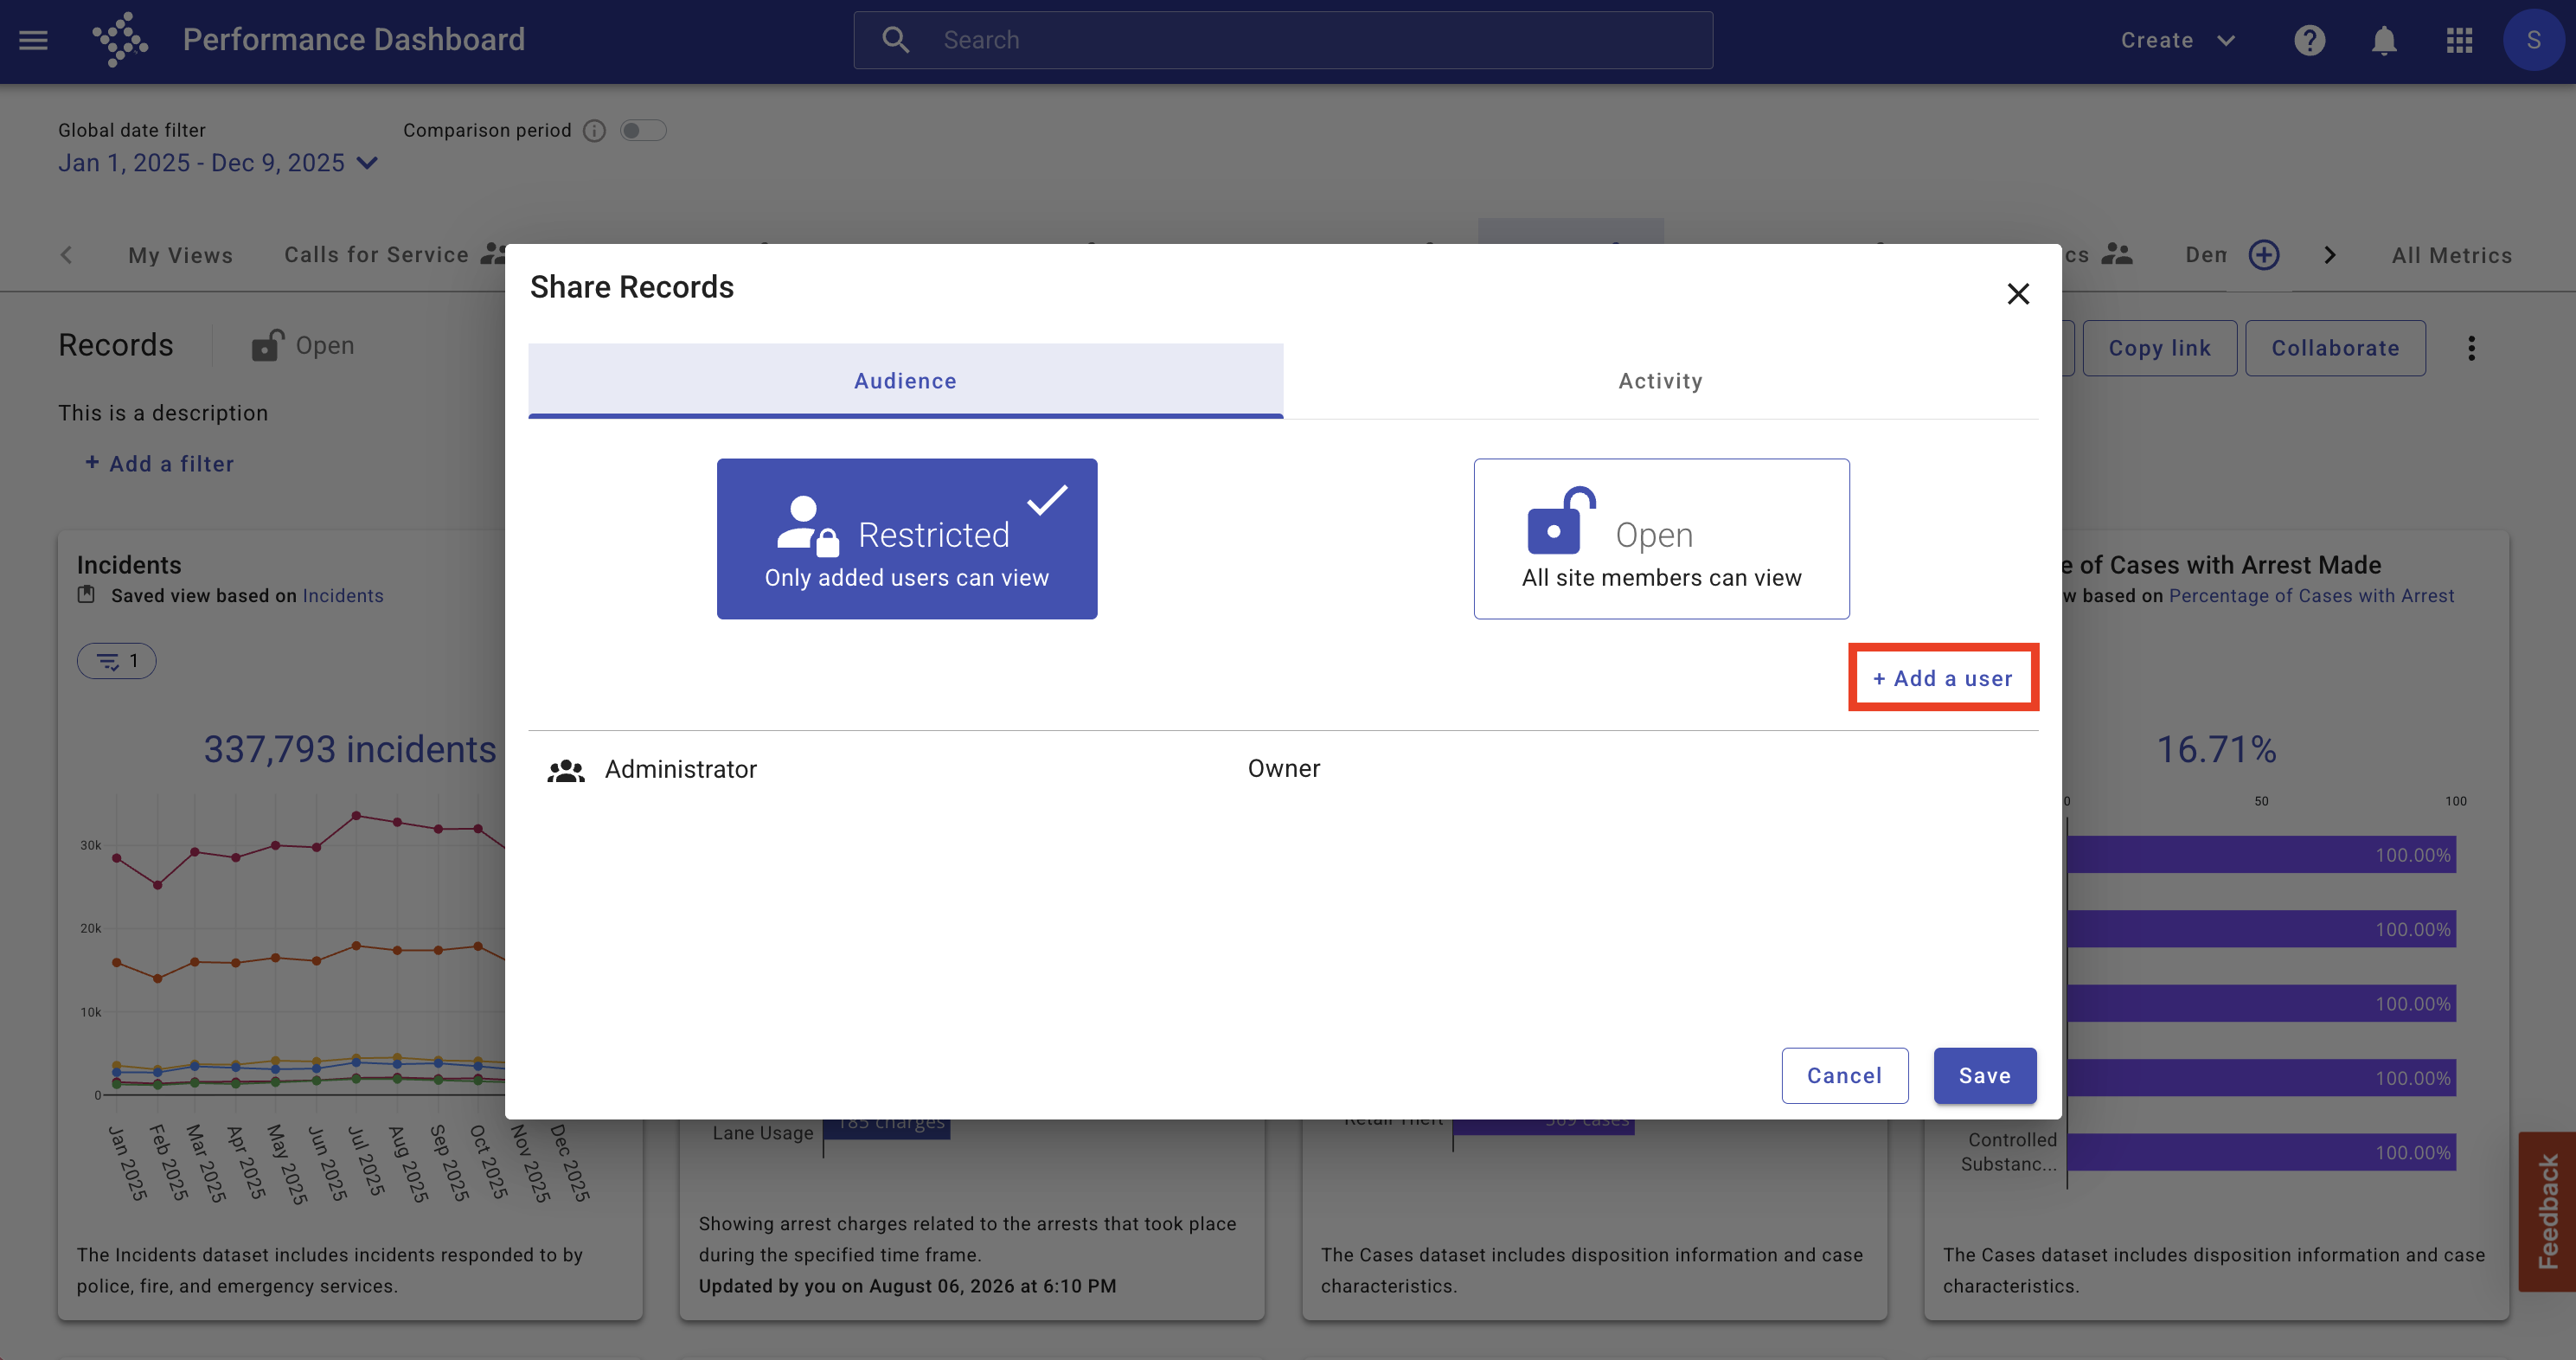The height and width of the screenshot is (1360, 2576).
Task: Select the Restricted audience option
Action: 907,539
